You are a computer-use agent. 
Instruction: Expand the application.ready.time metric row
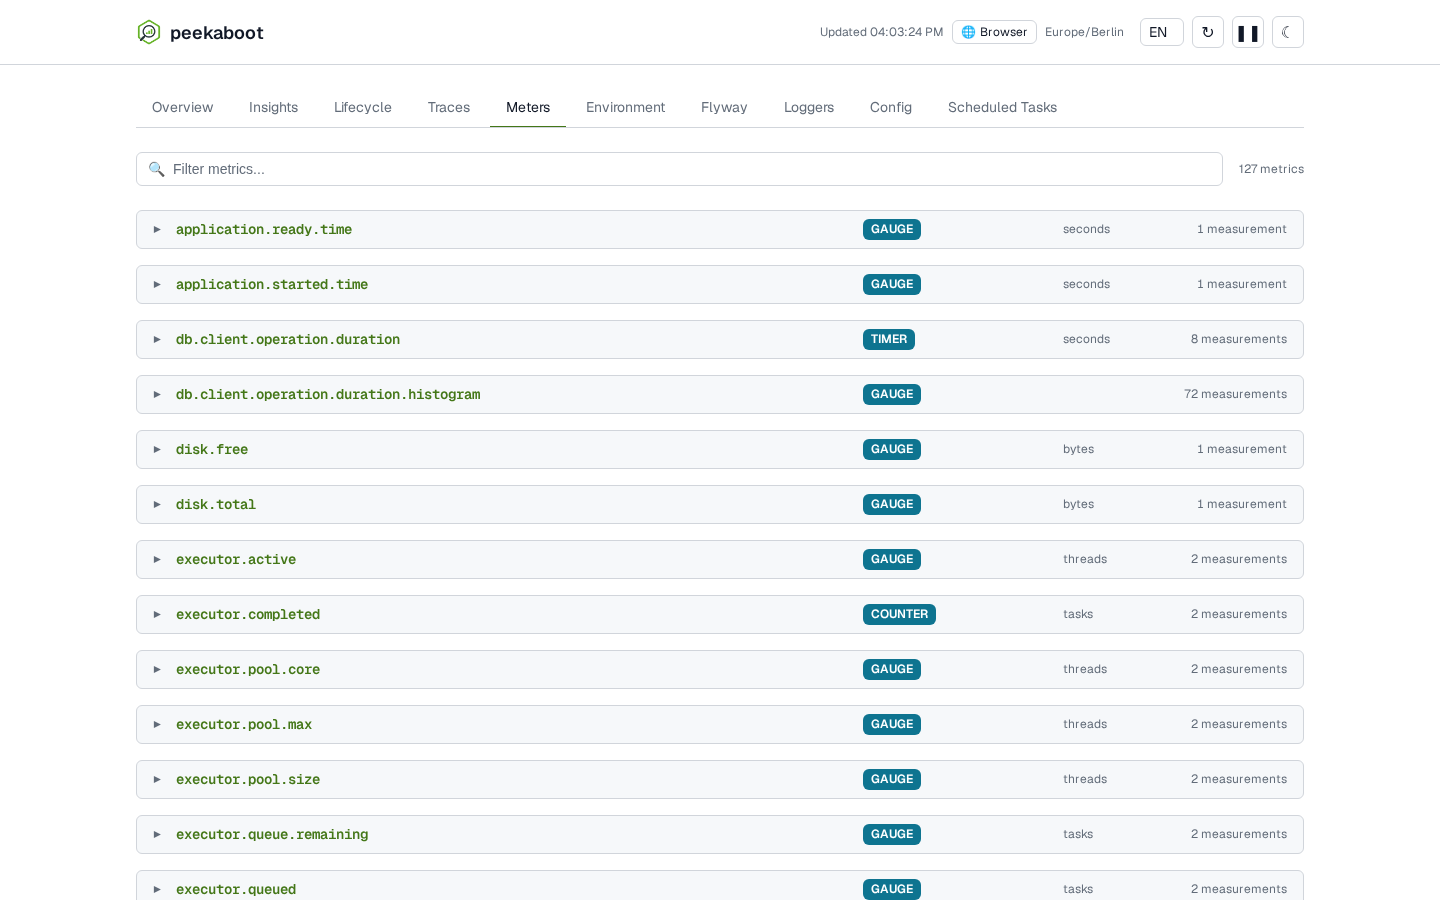click(720, 229)
